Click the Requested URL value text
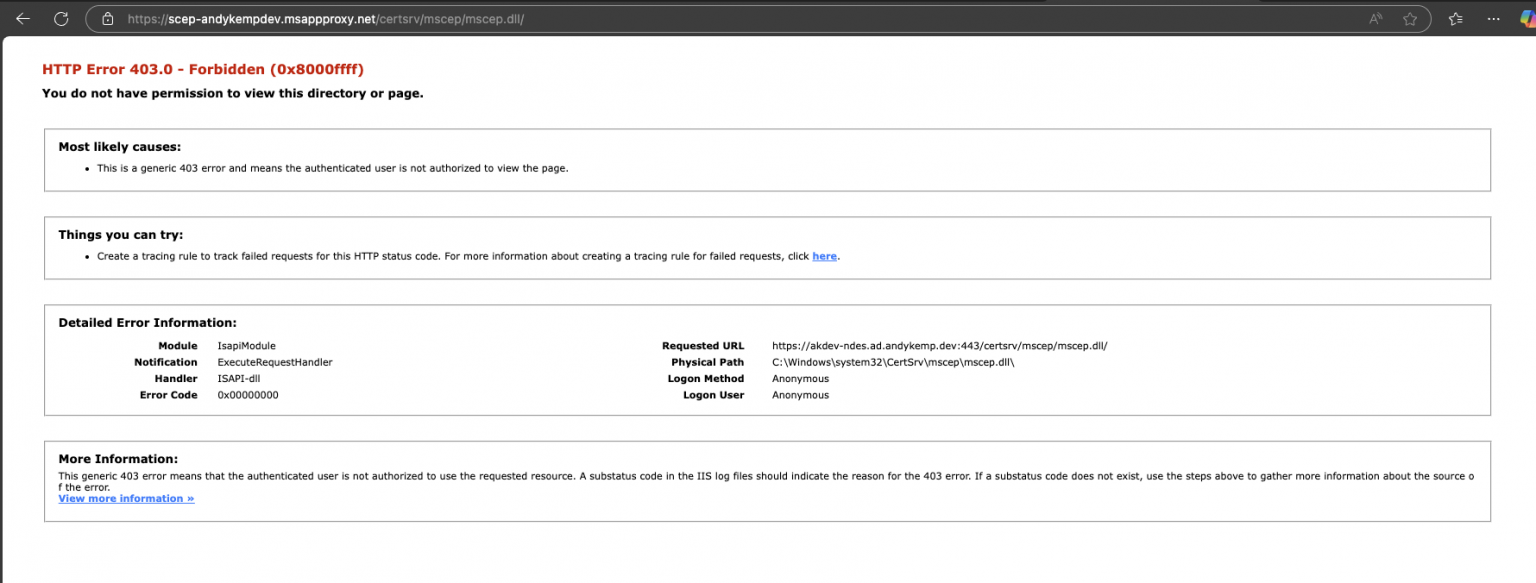This screenshot has width=1536, height=583. (939, 345)
